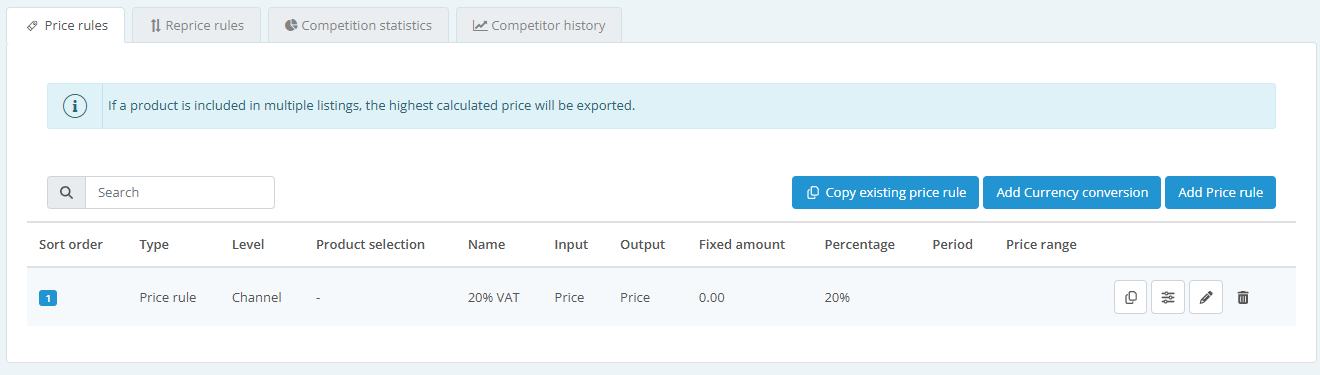This screenshot has width=1320, height=375.
Task: Focus the Search input field
Action: pos(180,192)
